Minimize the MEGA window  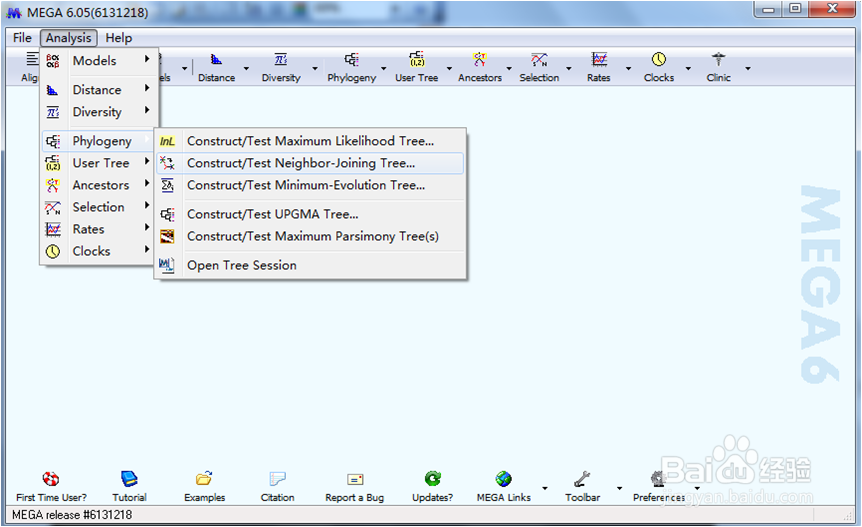(x=769, y=9)
